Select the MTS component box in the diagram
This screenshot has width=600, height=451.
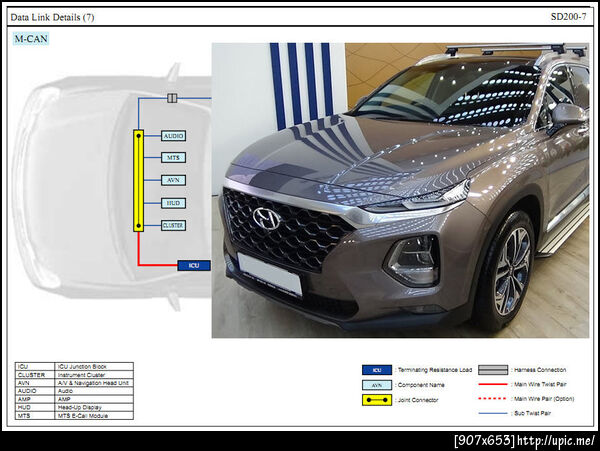point(173,158)
